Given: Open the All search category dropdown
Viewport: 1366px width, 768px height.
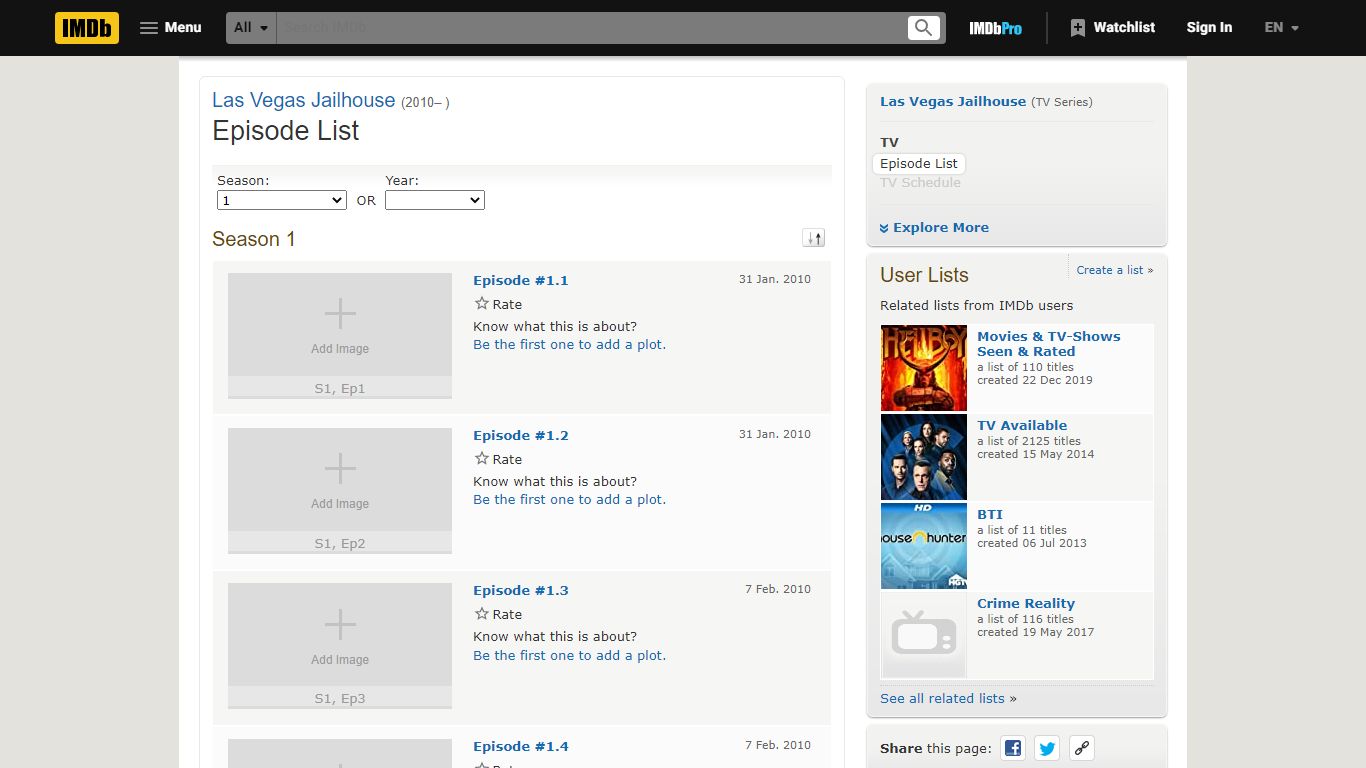Looking at the screenshot, I should 251,28.
